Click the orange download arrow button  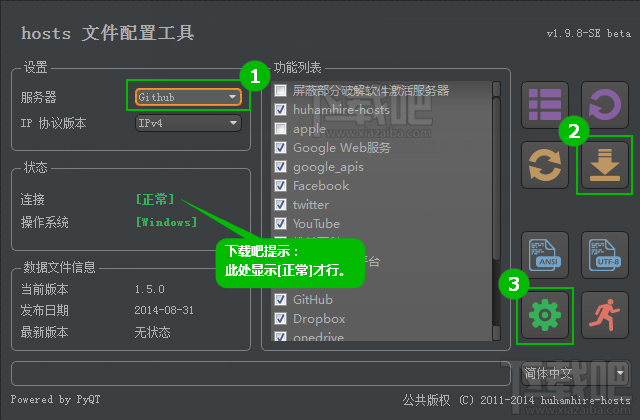[604, 165]
